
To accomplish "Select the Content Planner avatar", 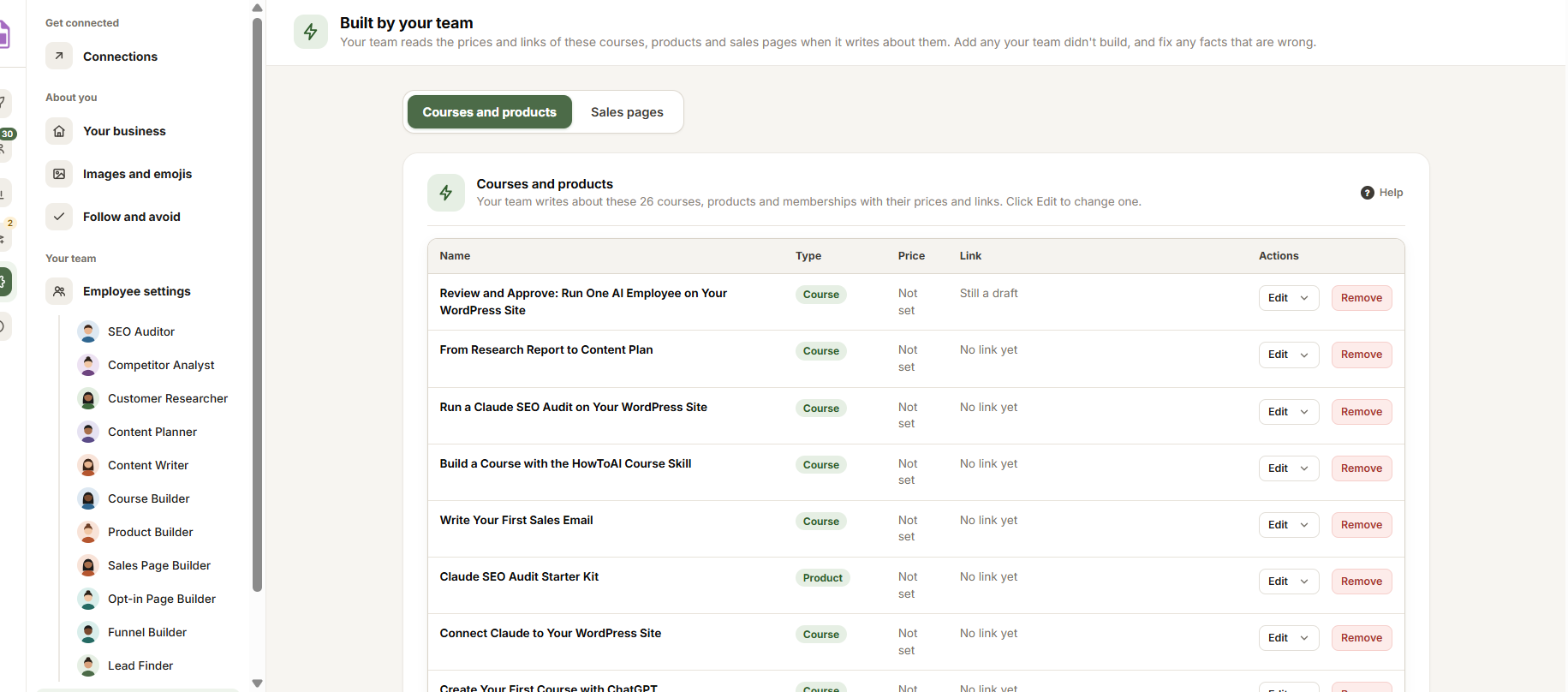I will tap(88, 432).
